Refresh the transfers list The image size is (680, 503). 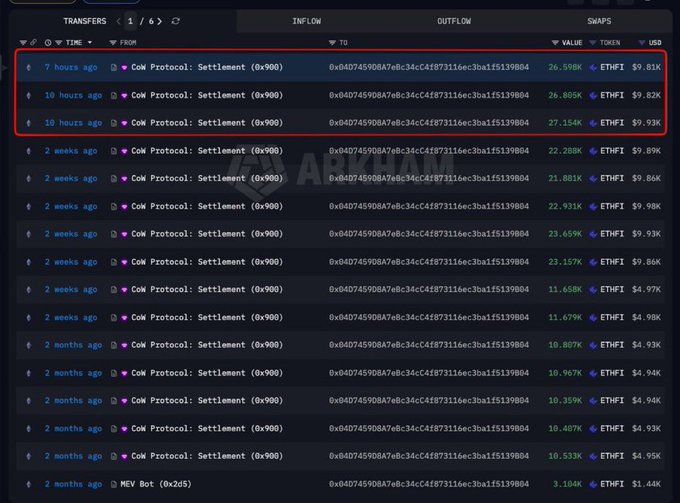coord(175,21)
